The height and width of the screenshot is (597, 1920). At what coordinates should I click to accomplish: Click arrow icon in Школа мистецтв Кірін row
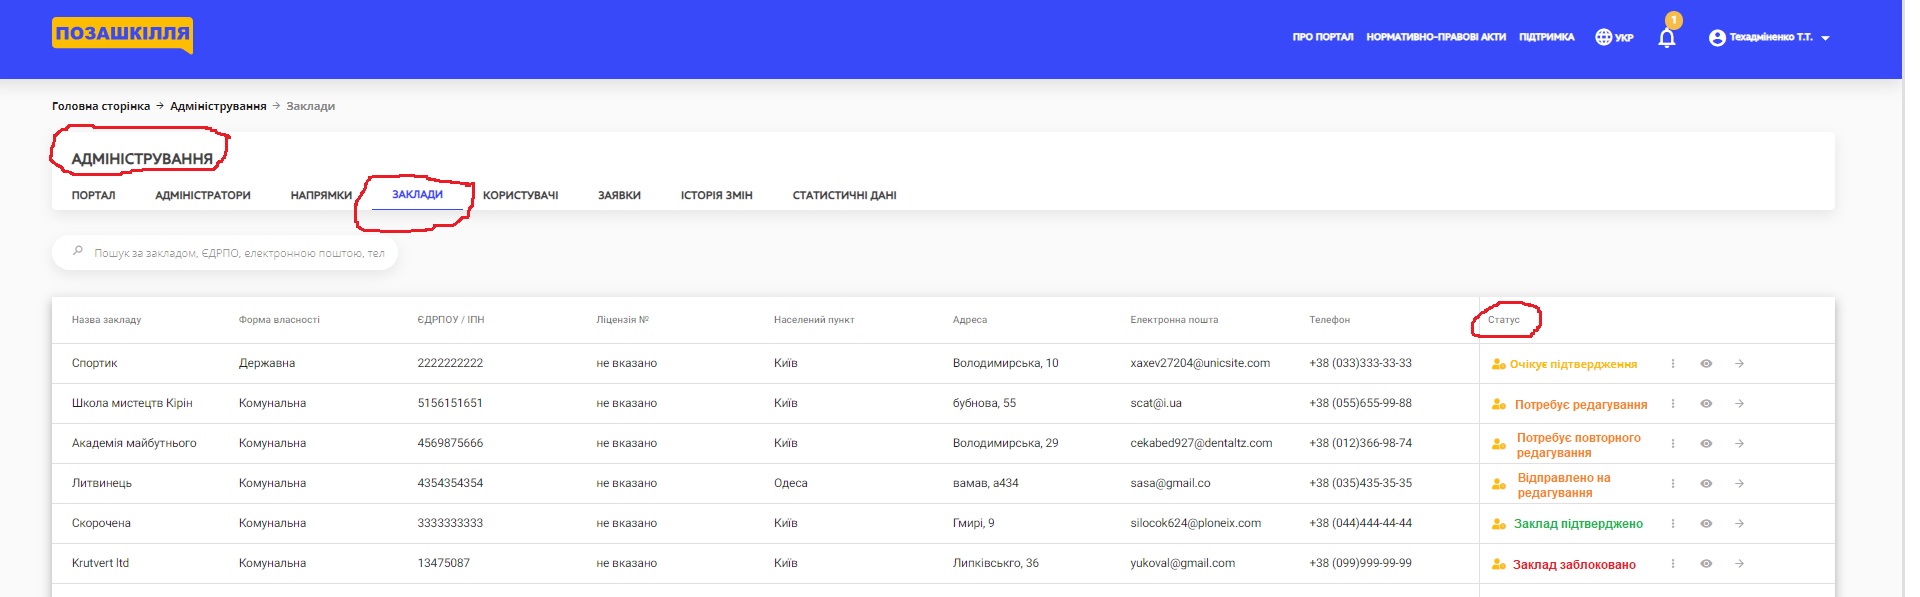(x=1740, y=404)
